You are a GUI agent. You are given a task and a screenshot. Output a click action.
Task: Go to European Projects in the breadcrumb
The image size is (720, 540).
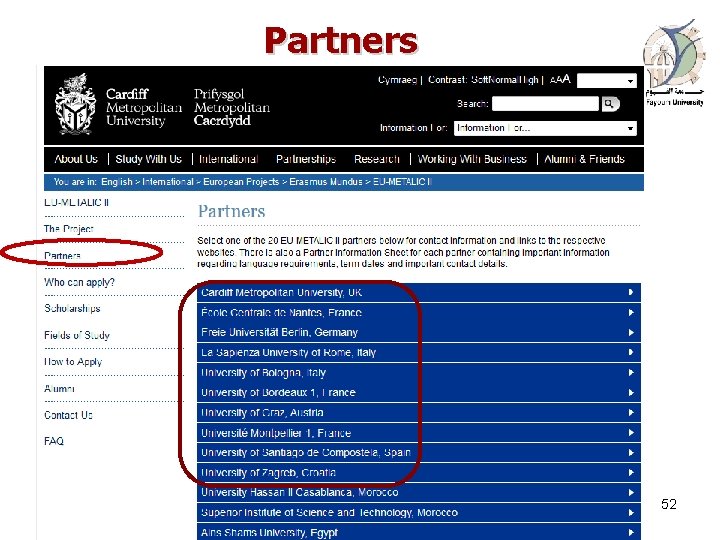[x=241, y=182]
